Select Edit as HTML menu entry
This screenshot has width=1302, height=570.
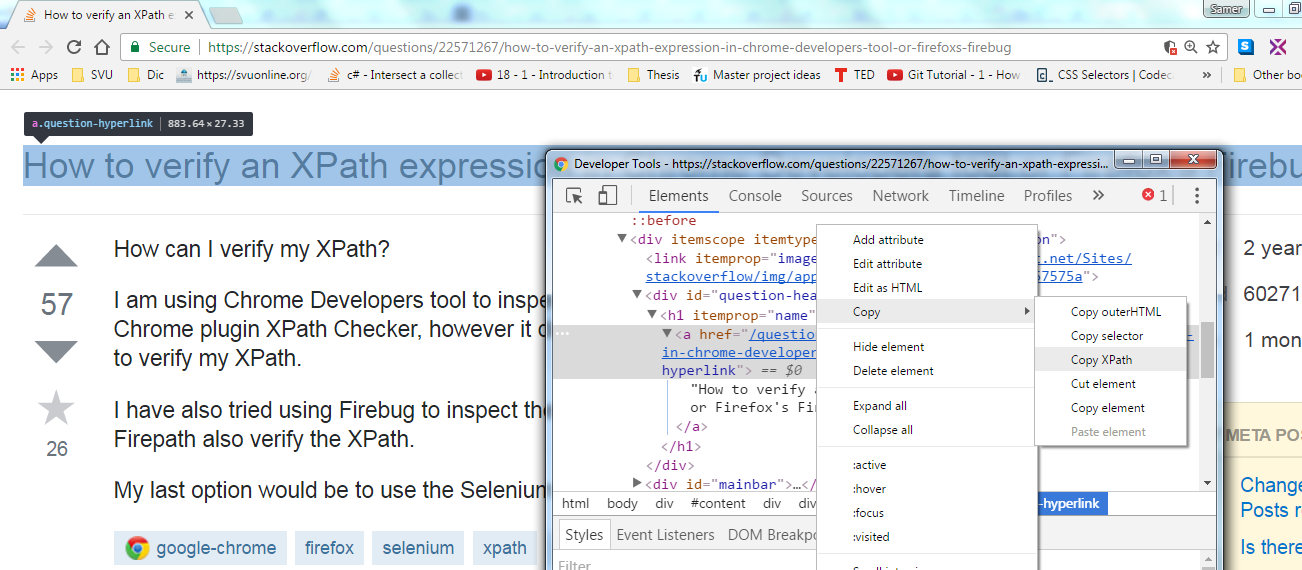point(887,288)
